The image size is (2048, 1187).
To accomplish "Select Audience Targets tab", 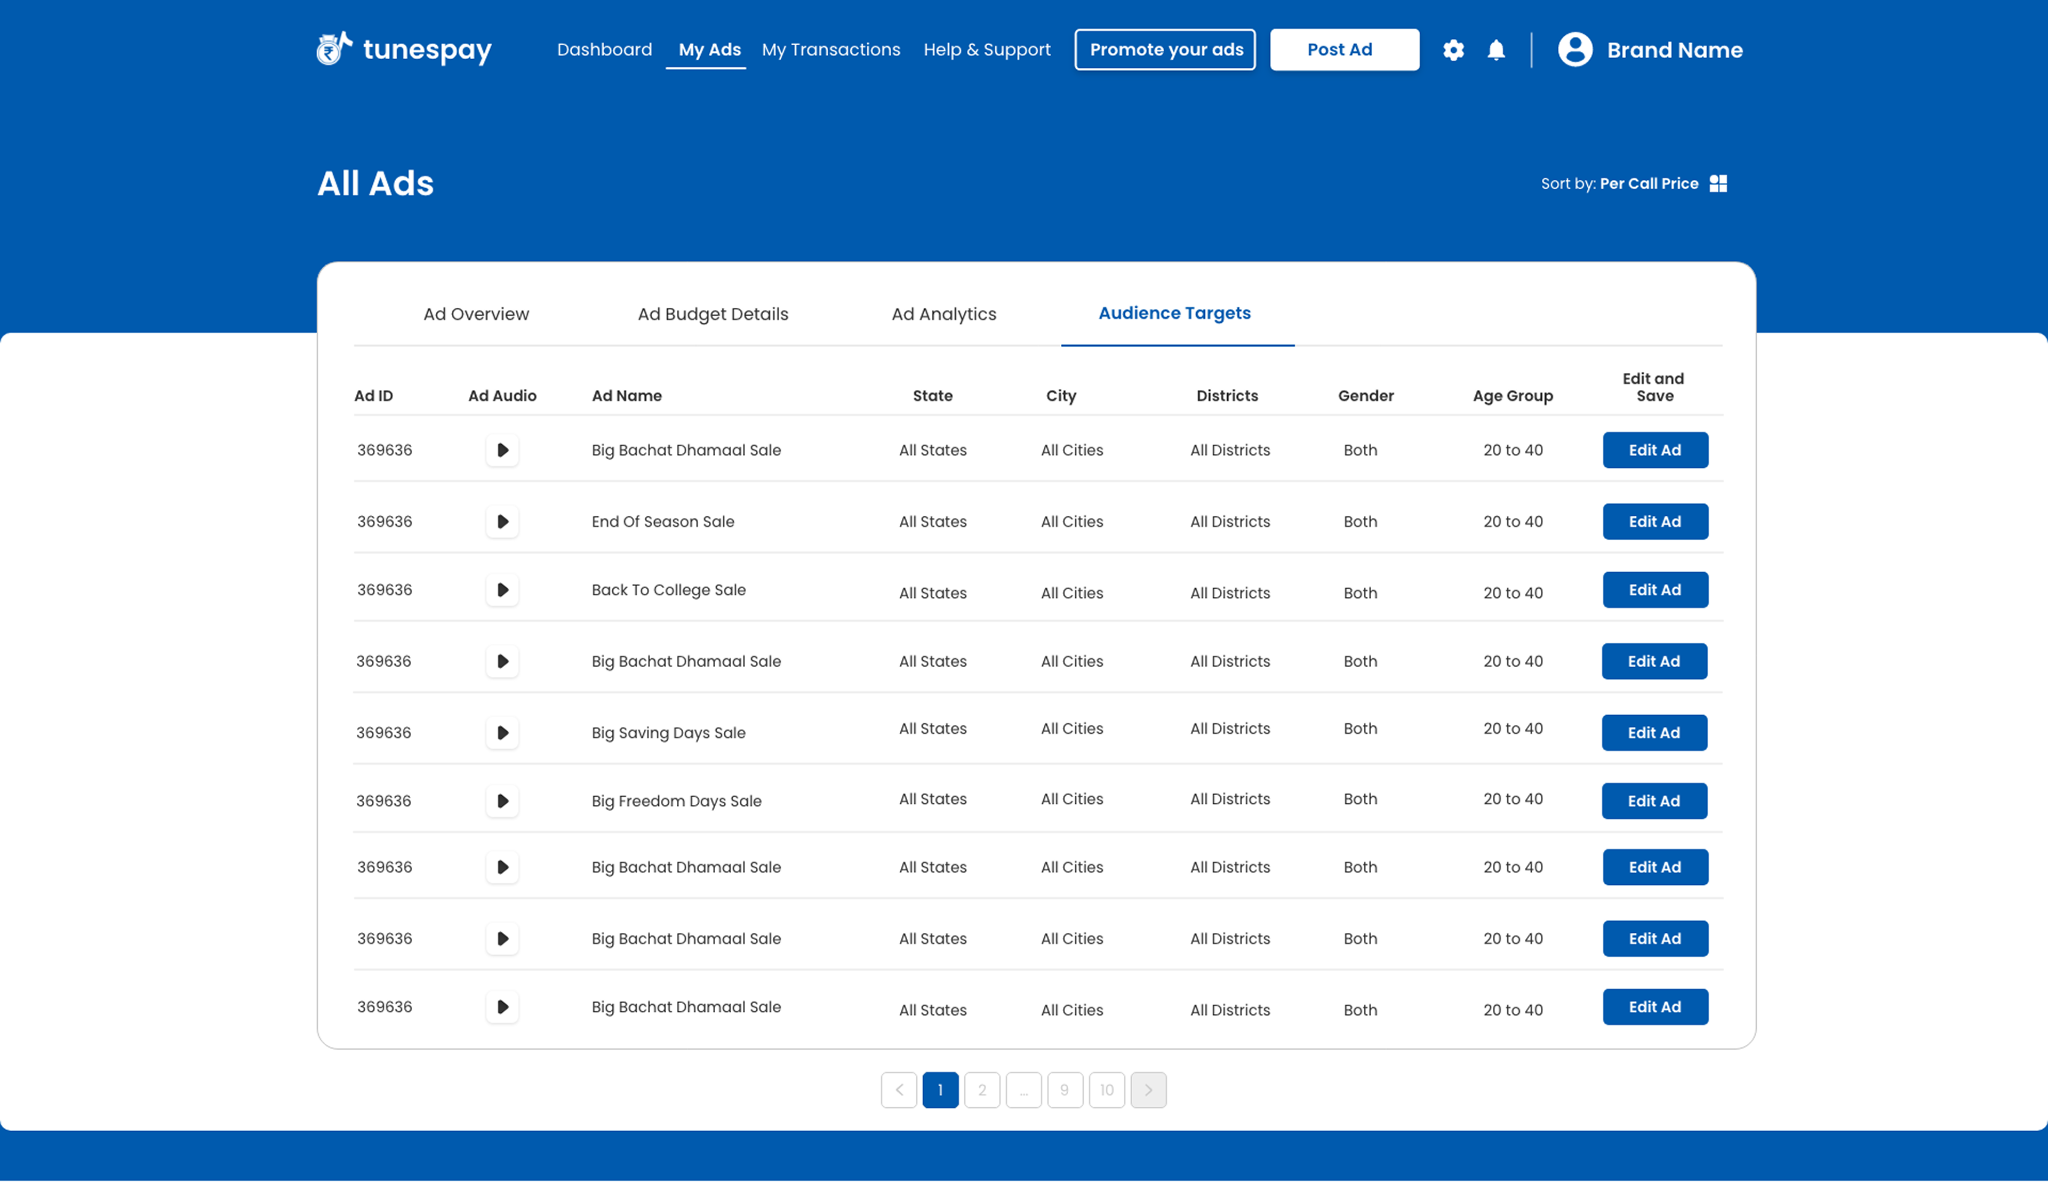I will pyautogui.click(x=1174, y=313).
